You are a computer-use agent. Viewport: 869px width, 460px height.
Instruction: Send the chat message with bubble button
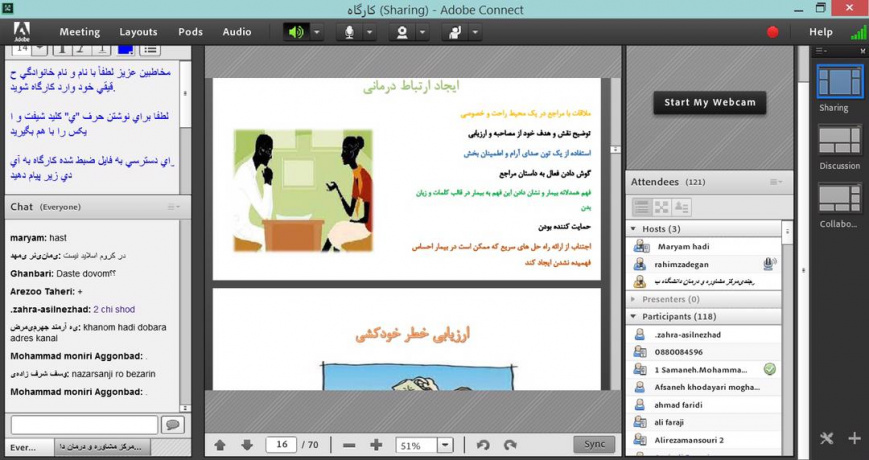[x=173, y=425]
